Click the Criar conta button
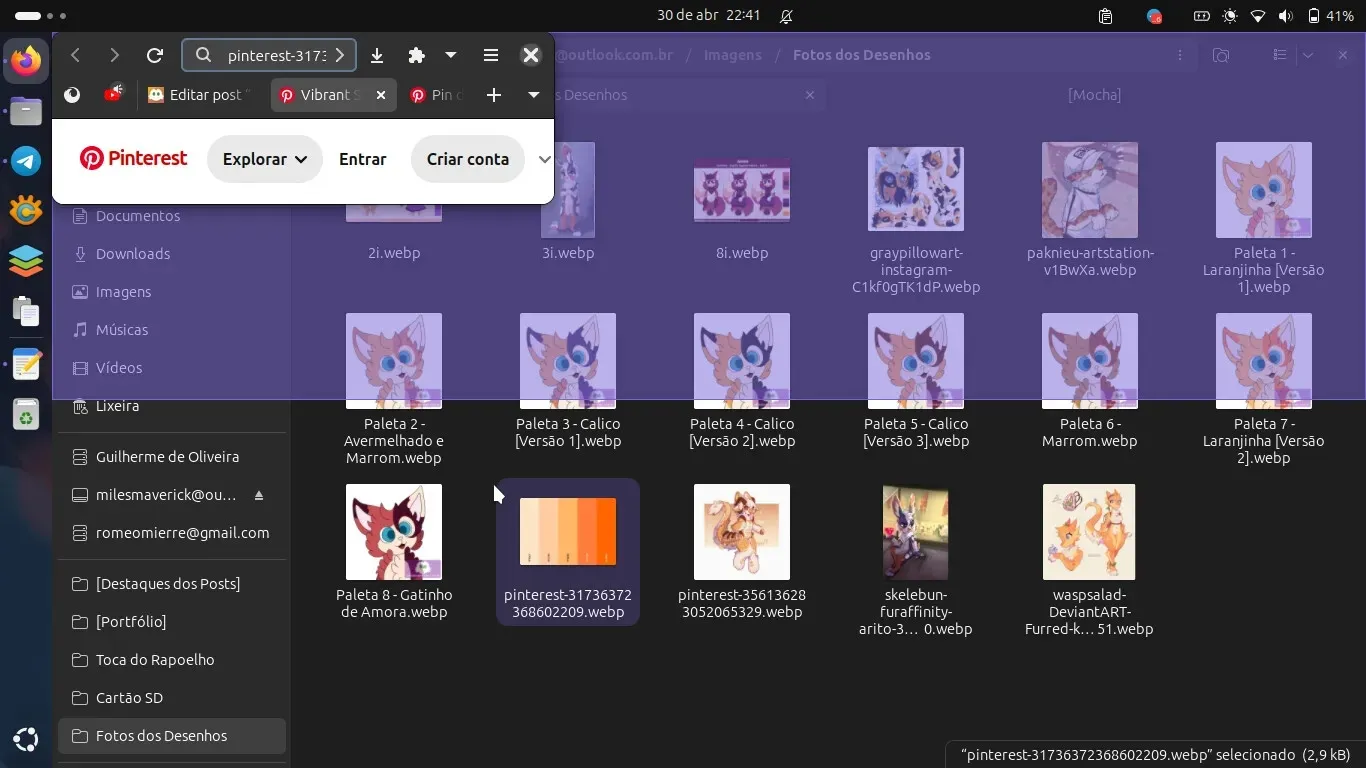This screenshot has width=1366, height=768. coord(467,159)
